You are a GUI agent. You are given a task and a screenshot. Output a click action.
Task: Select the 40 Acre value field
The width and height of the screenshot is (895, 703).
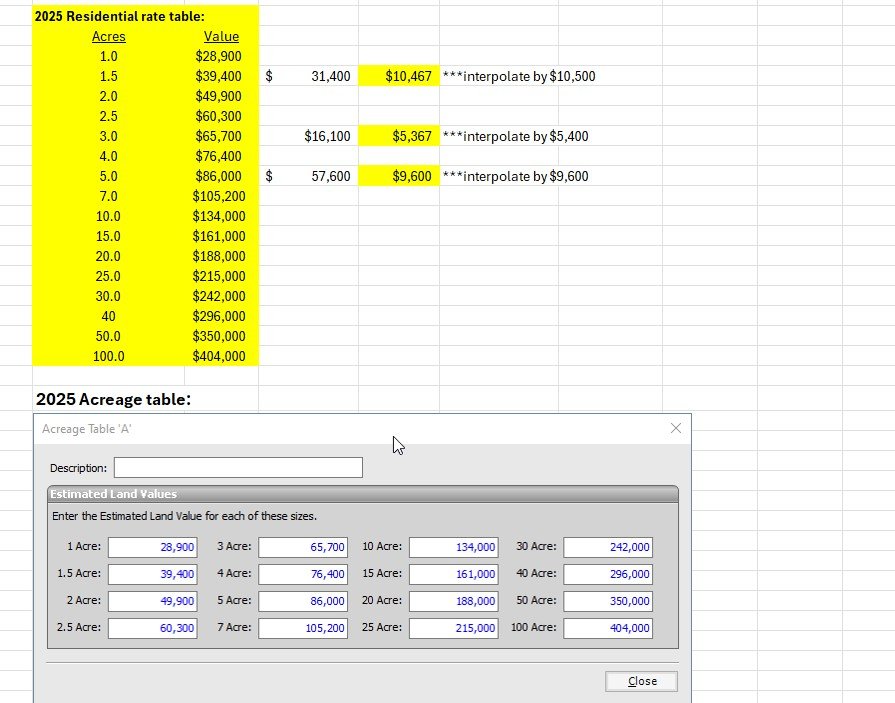[608, 574]
